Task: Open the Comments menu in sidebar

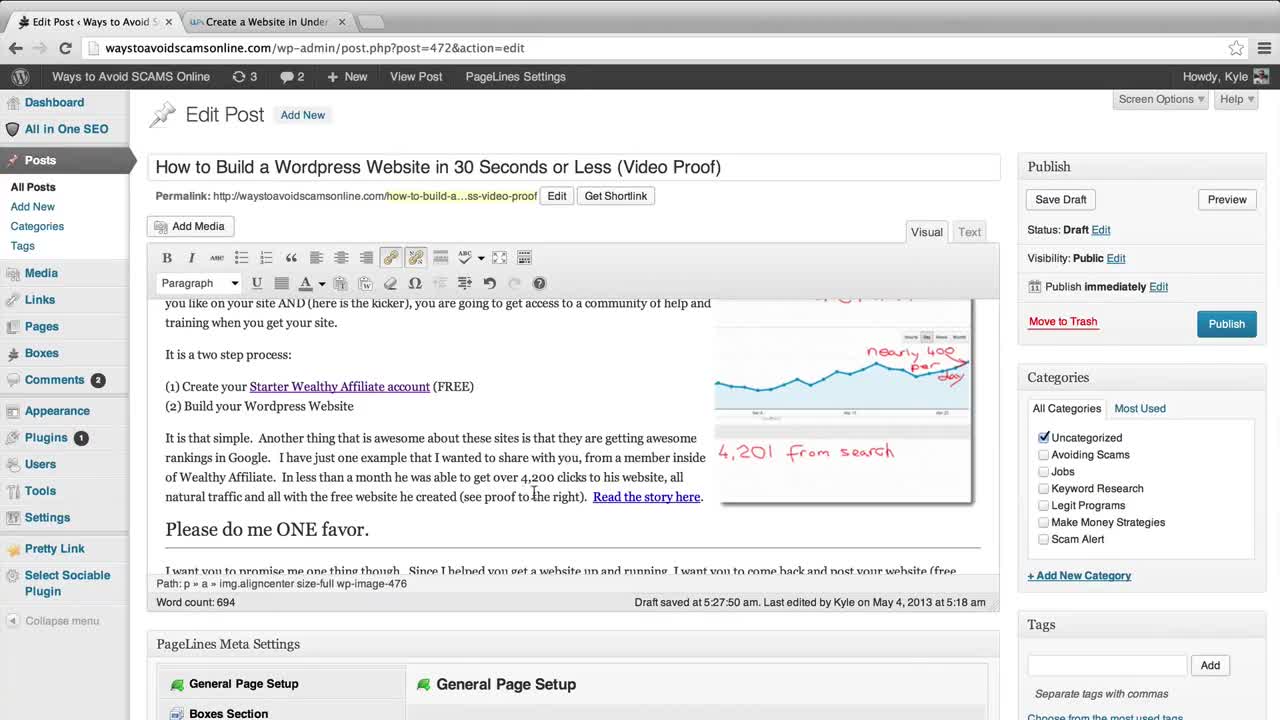Action: (54, 380)
